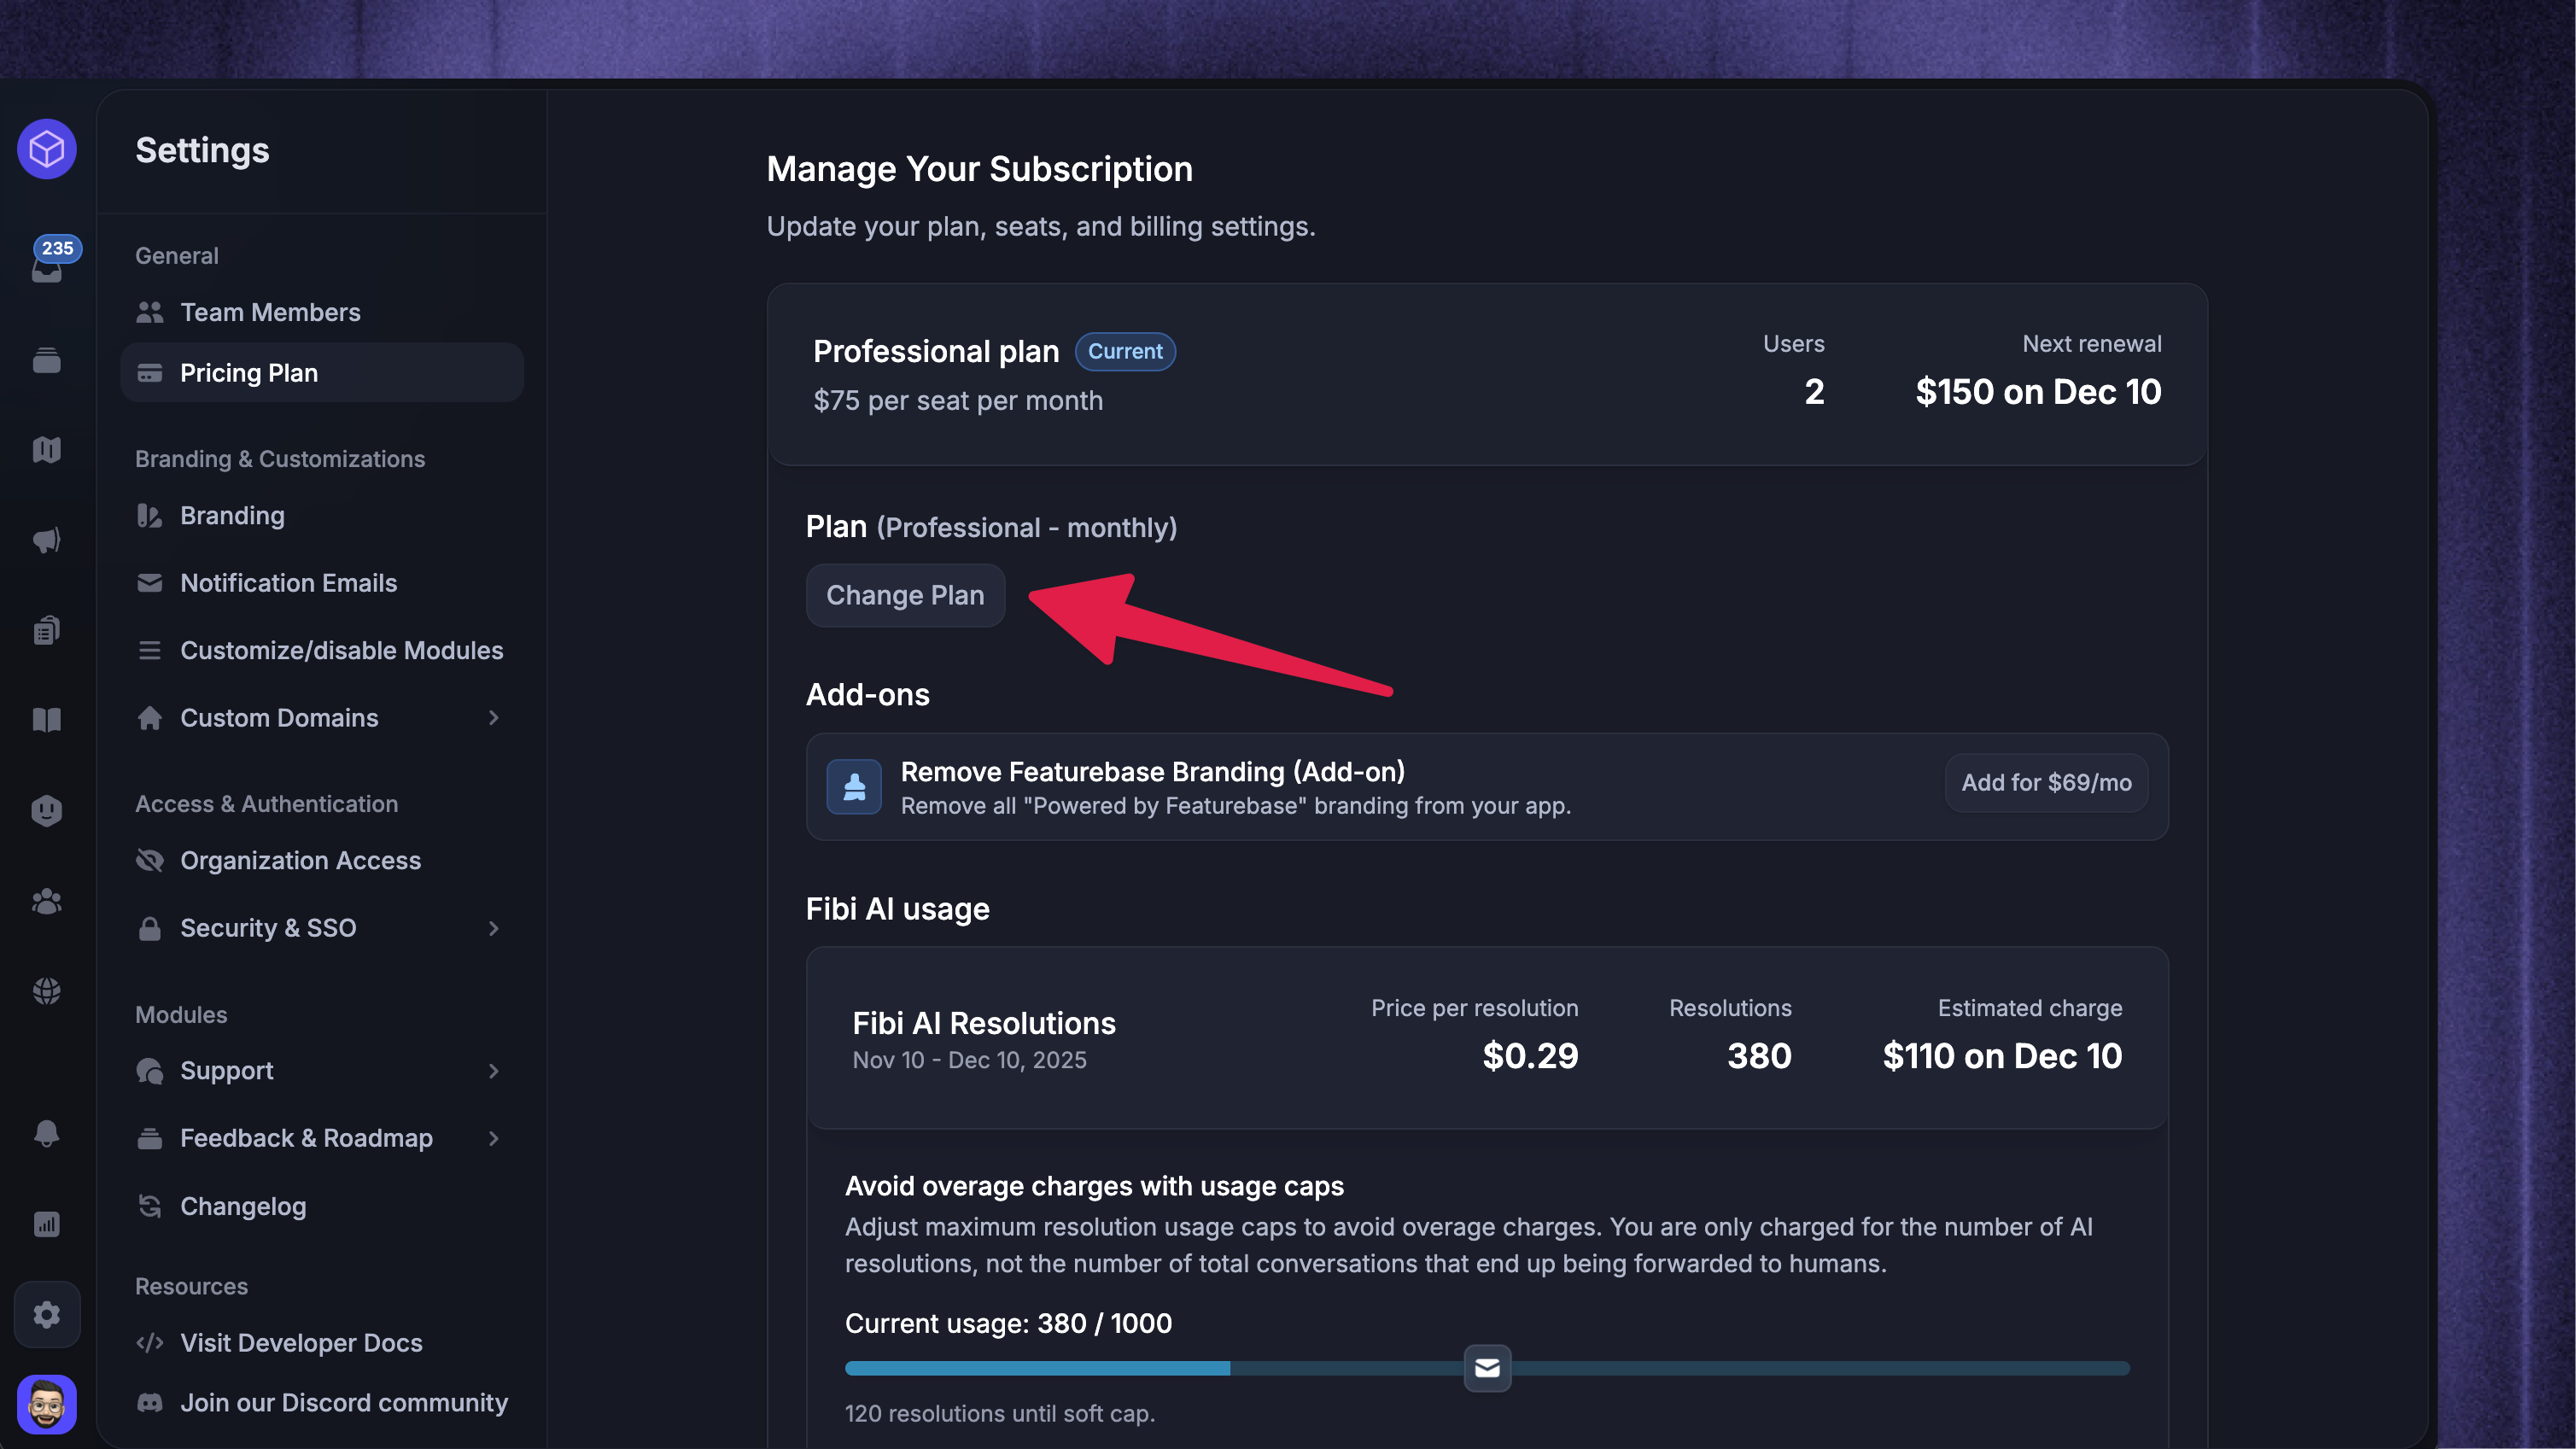Image resolution: width=2576 pixels, height=1449 pixels.
Task: Click the Customize/disable Modules list icon
Action: pyautogui.click(x=149, y=651)
